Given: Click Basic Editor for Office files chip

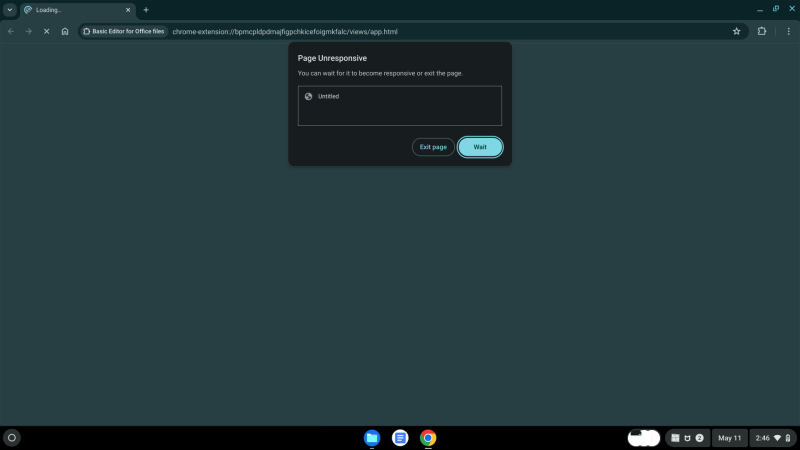Looking at the screenshot, I should 124,31.
